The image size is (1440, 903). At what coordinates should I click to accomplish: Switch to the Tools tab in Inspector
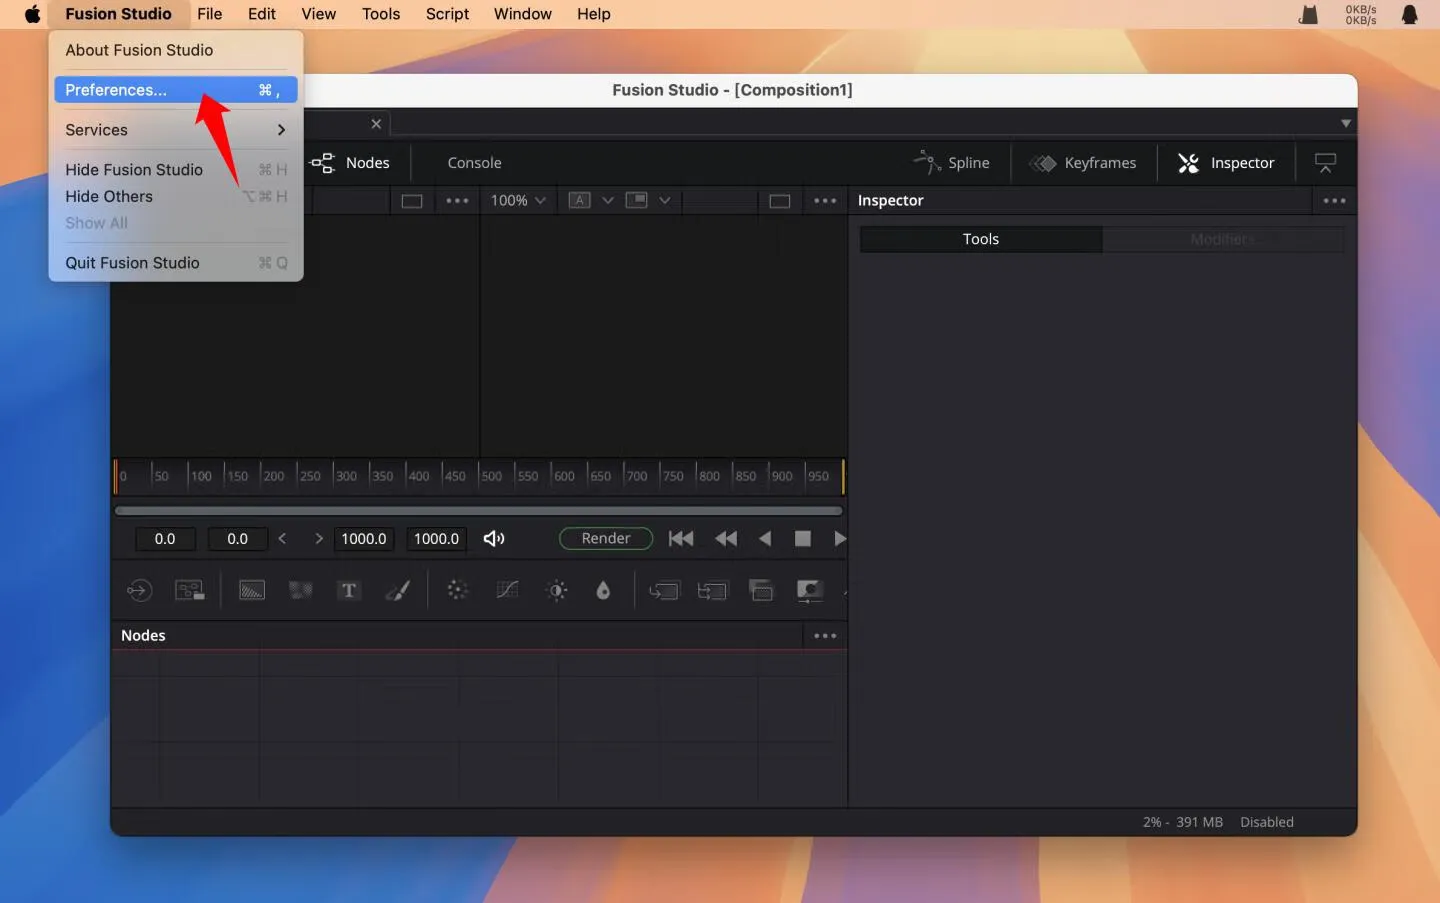(x=980, y=239)
